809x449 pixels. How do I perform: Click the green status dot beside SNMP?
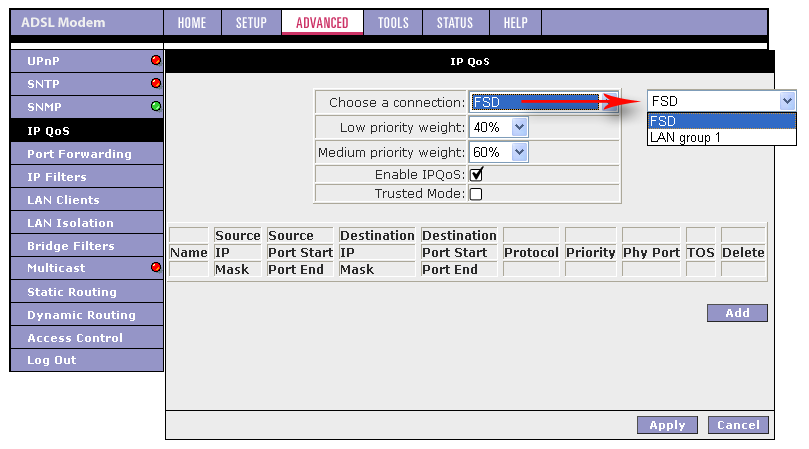click(156, 106)
